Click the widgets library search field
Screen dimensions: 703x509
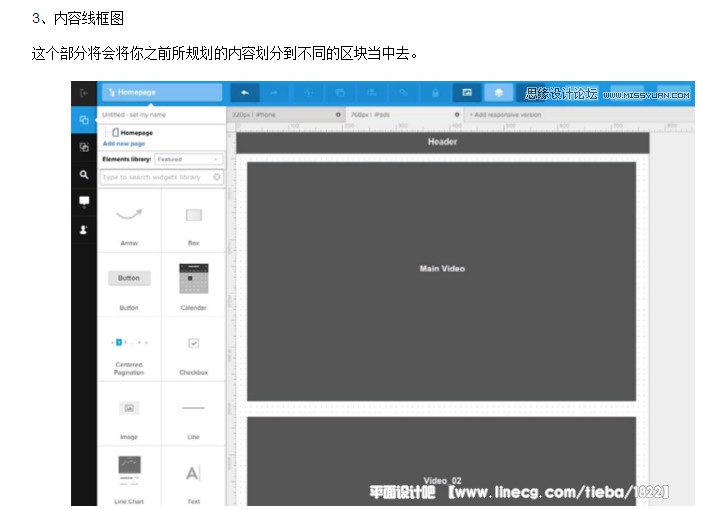(161, 177)
